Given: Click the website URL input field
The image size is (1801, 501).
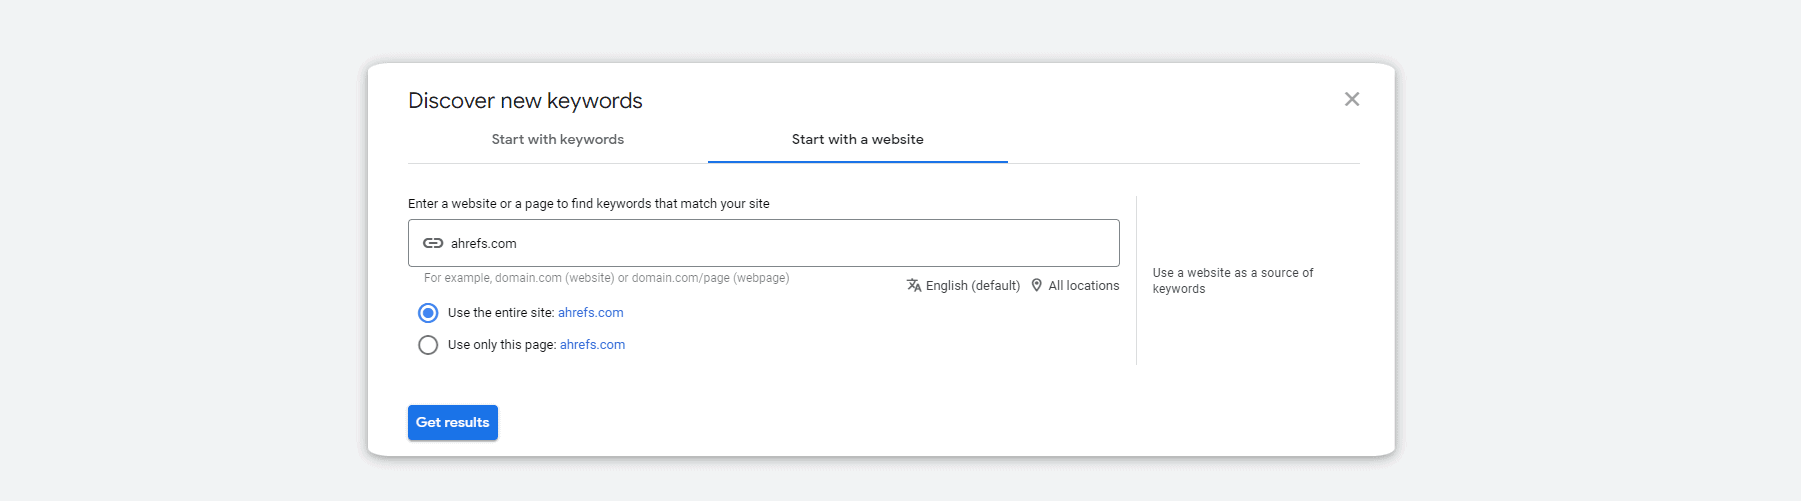Looking at the screenshot, I should pyautogui.click(x=780, y=243).
